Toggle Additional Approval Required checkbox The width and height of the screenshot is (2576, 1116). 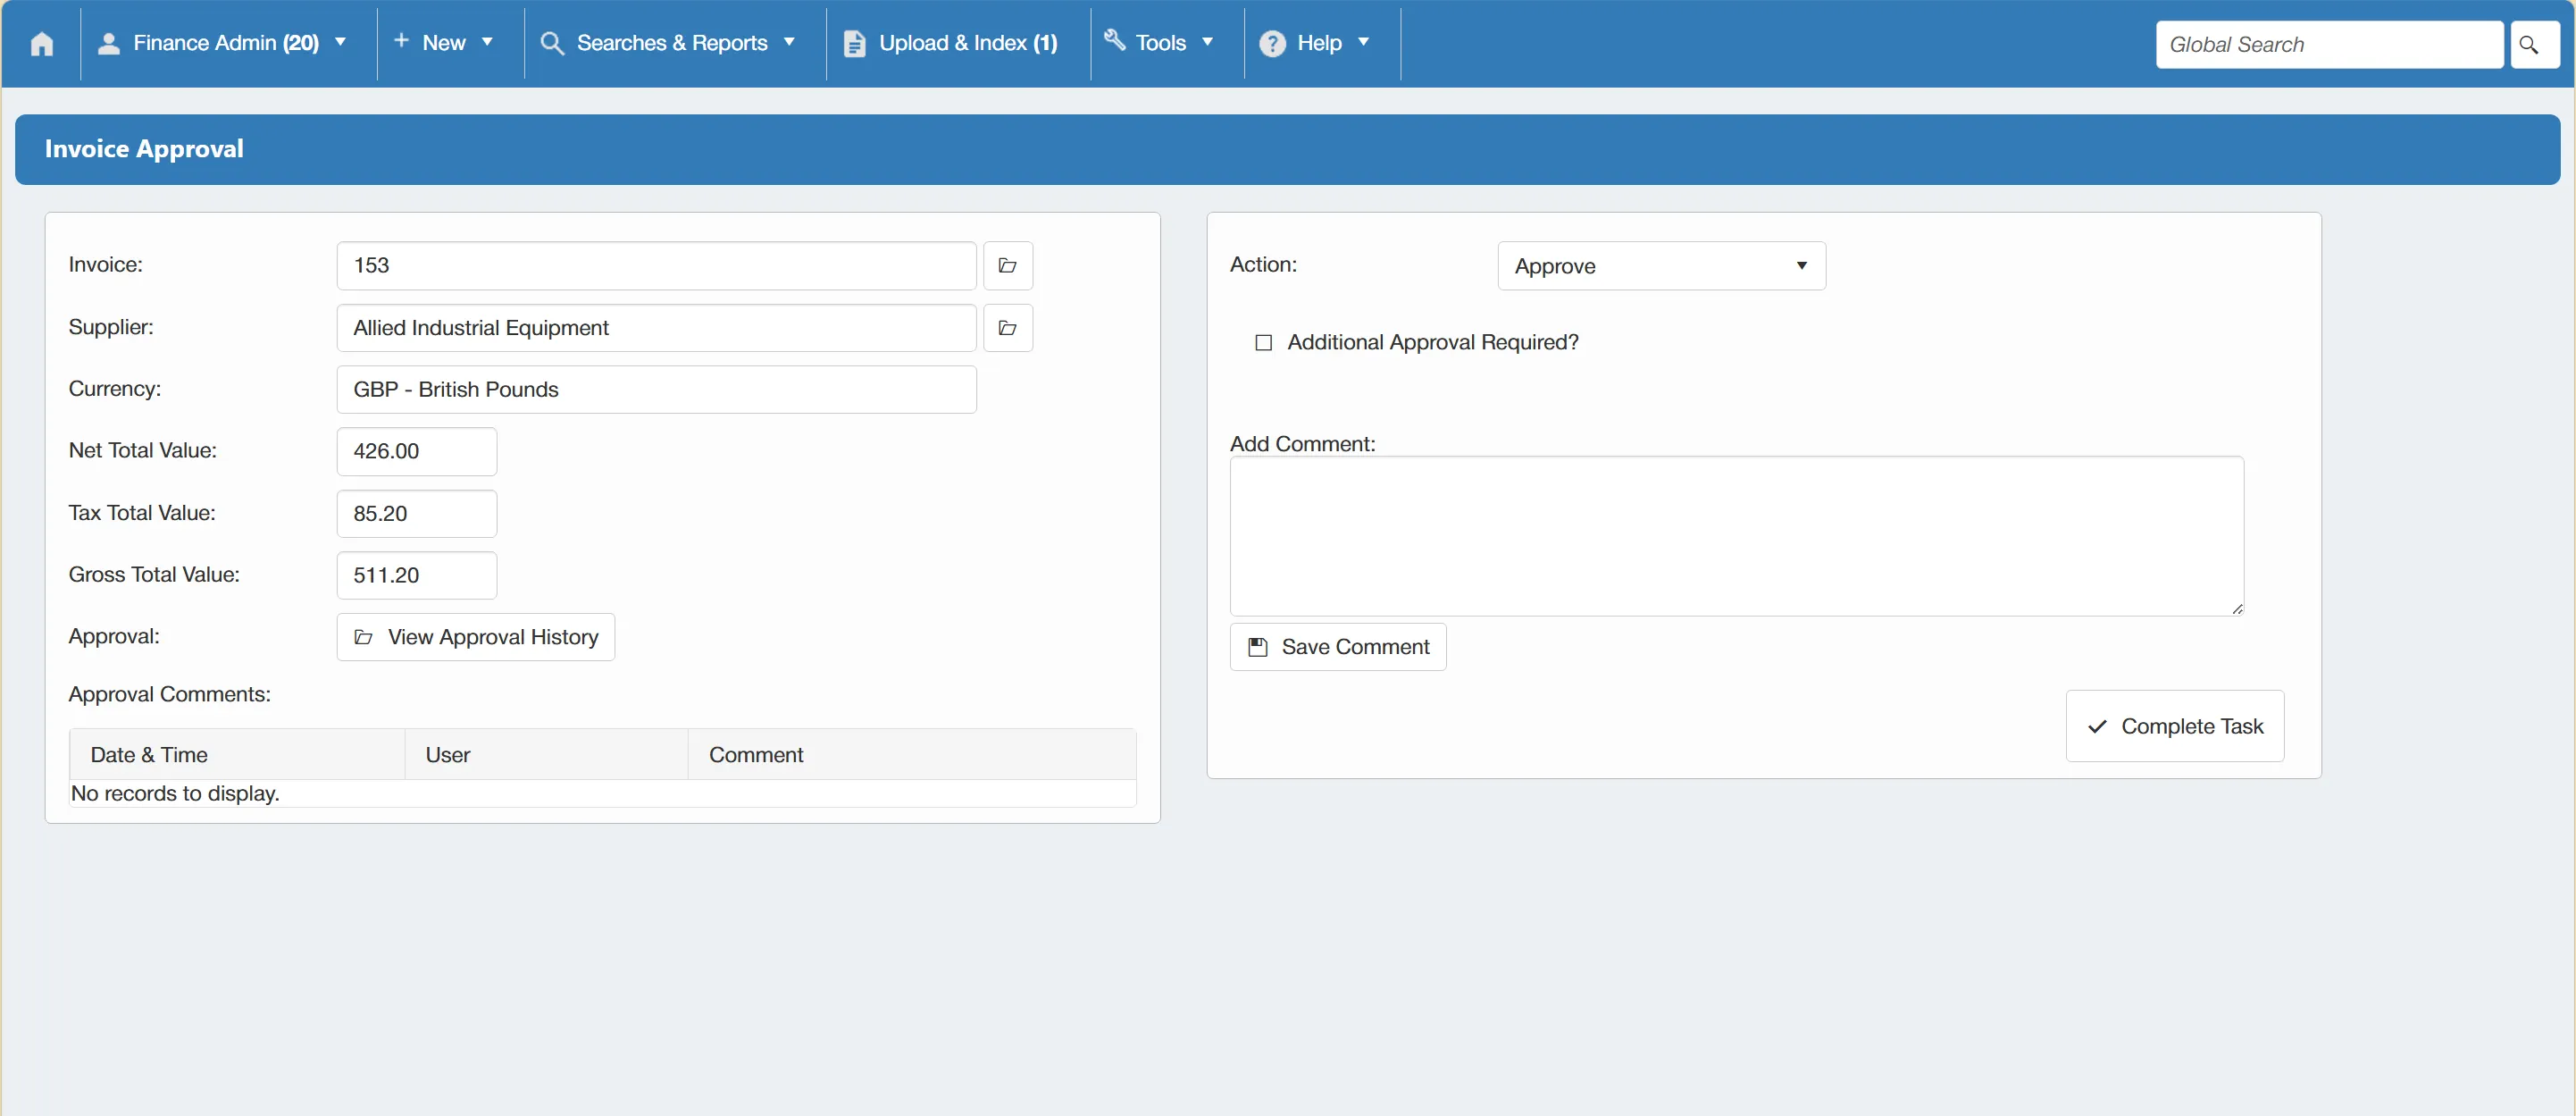pyautogui.click(x=1263, y=343)
